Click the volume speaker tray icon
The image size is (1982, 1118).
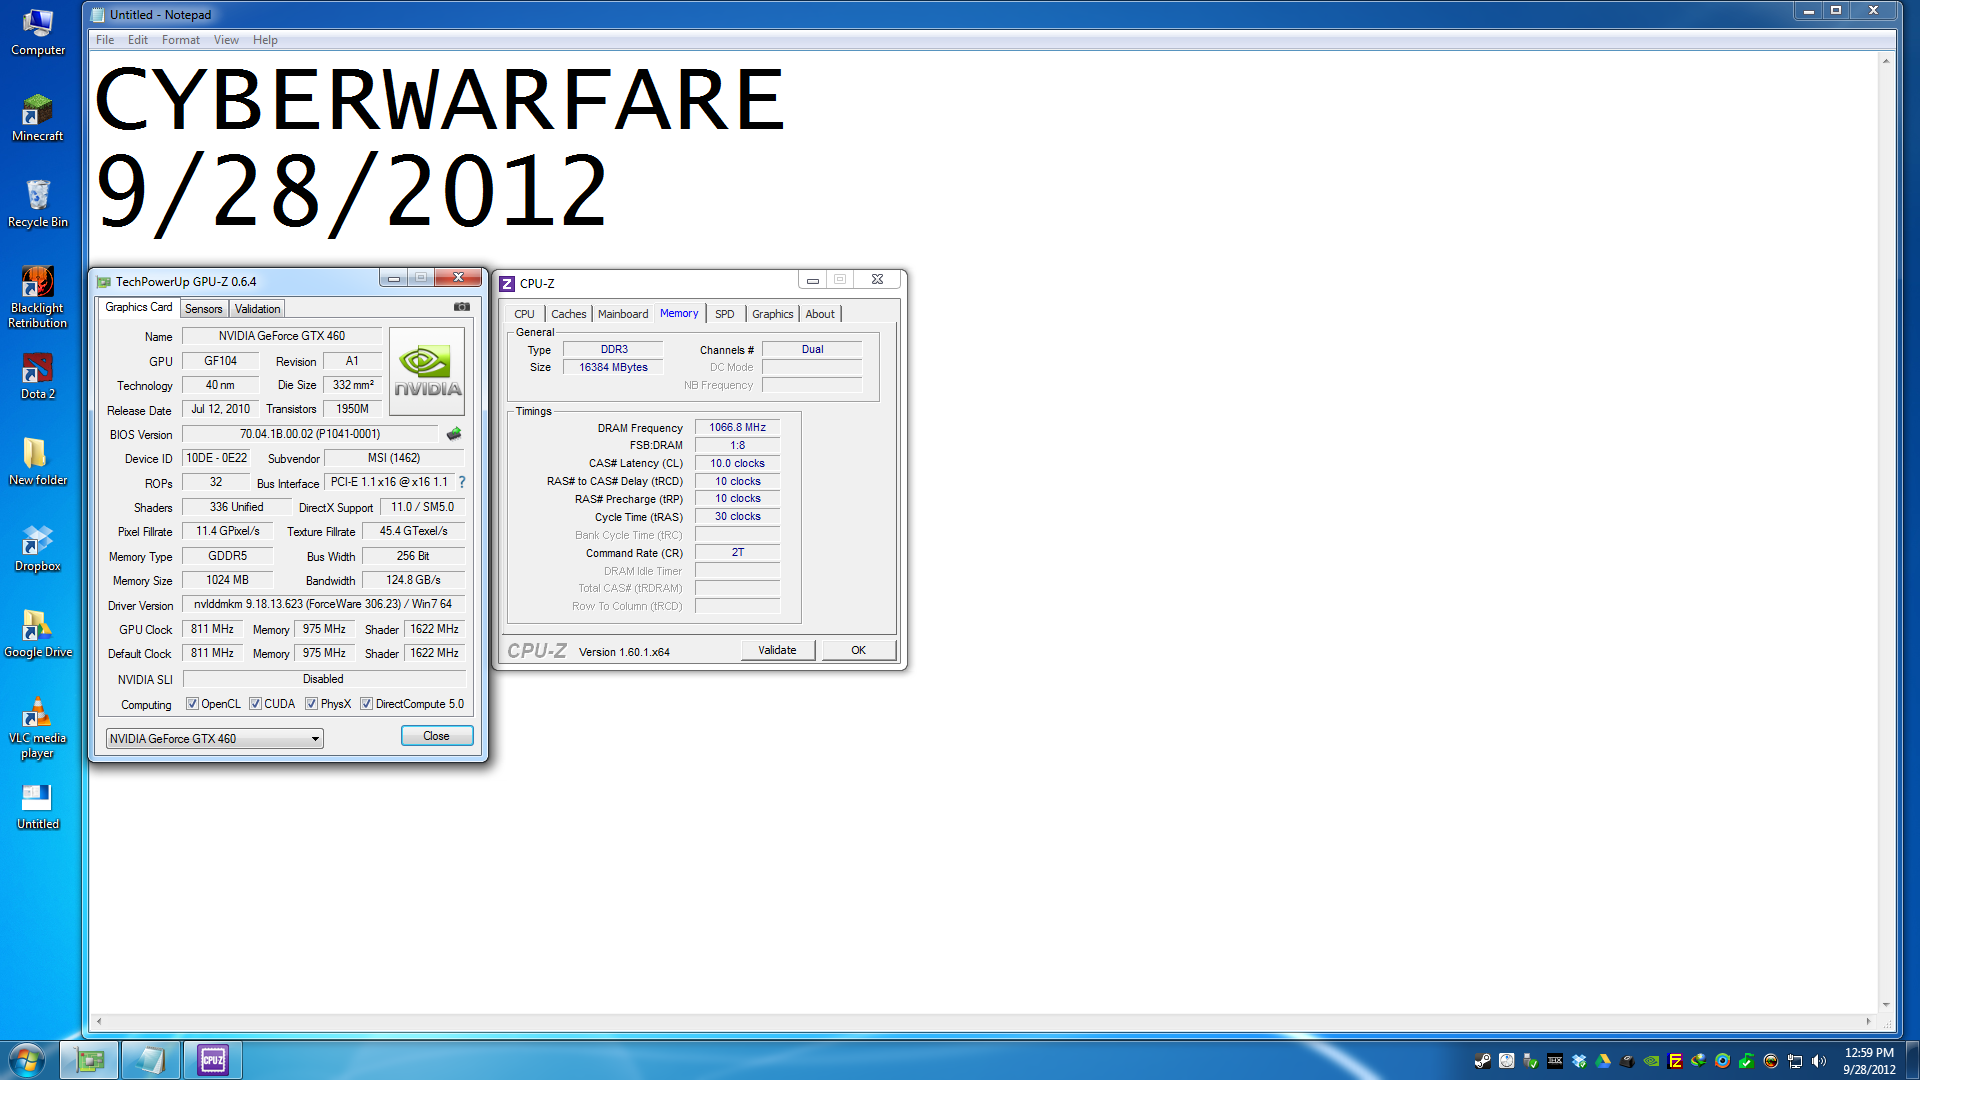click(1819, 1061)
